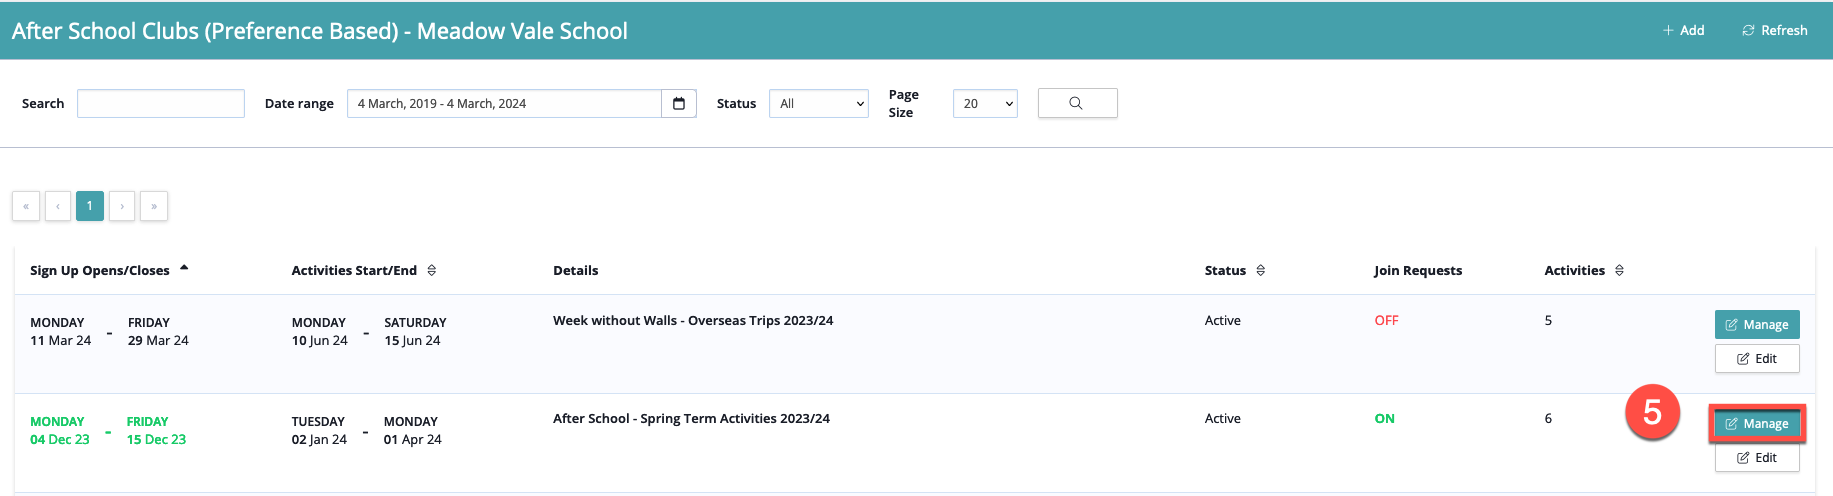
Task: Open the Page Size dropdown
Action: [x=984, y=103]
